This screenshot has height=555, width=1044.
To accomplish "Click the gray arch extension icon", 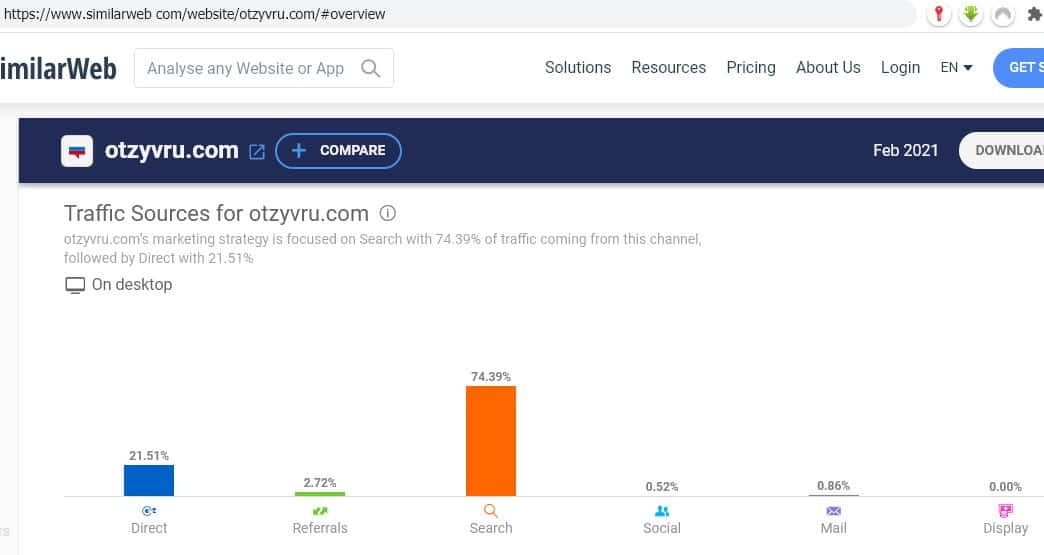I will pos(1003,13).
